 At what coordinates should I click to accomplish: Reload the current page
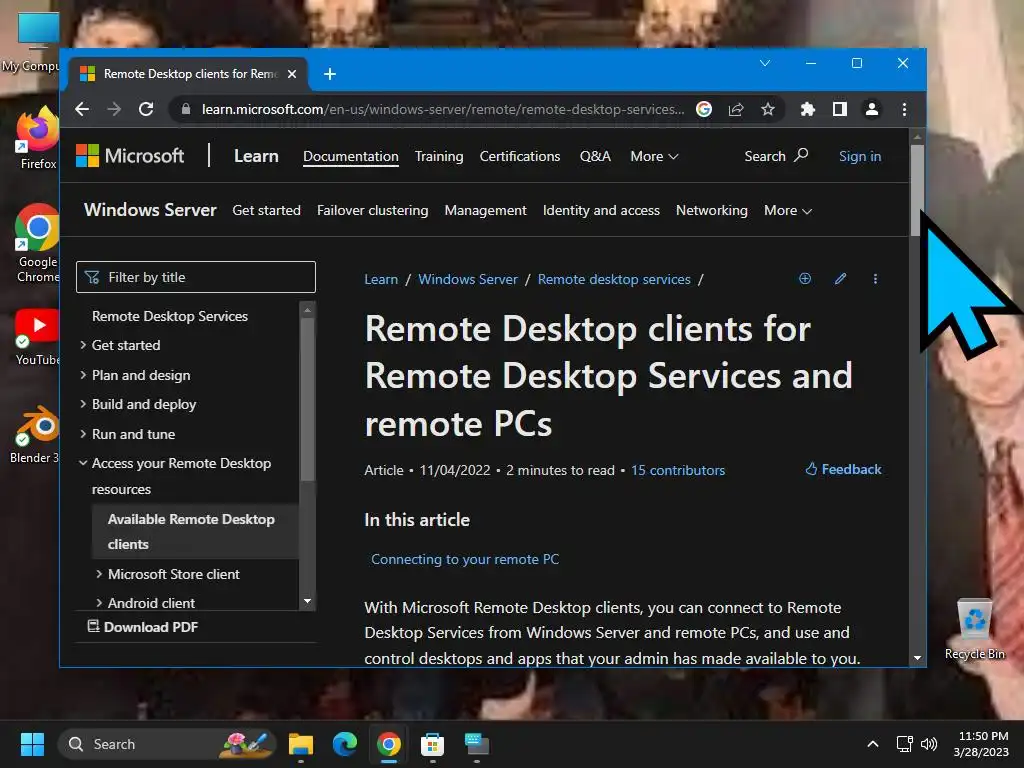click(146, 109)
